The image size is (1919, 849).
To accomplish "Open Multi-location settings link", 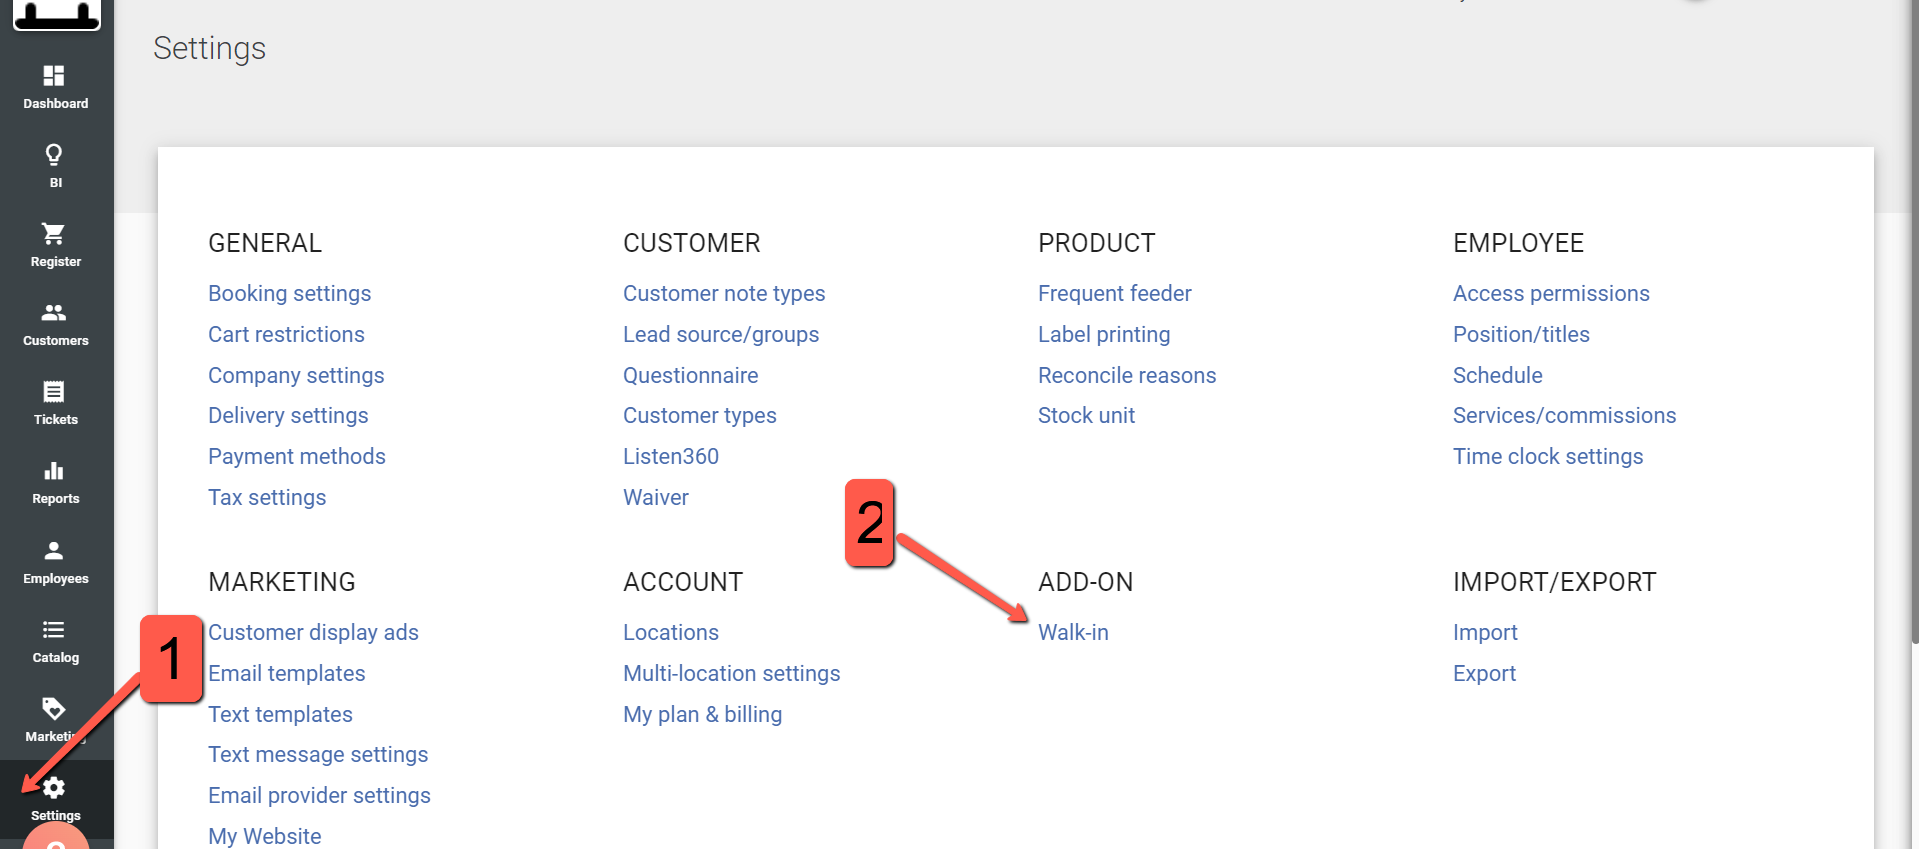I will [732, 673].
